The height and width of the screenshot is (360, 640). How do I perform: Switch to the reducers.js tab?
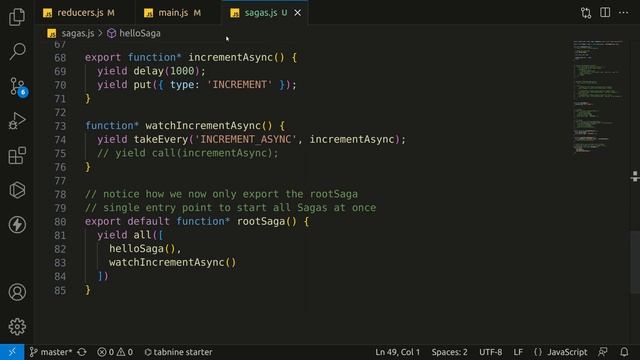(84, 13)
